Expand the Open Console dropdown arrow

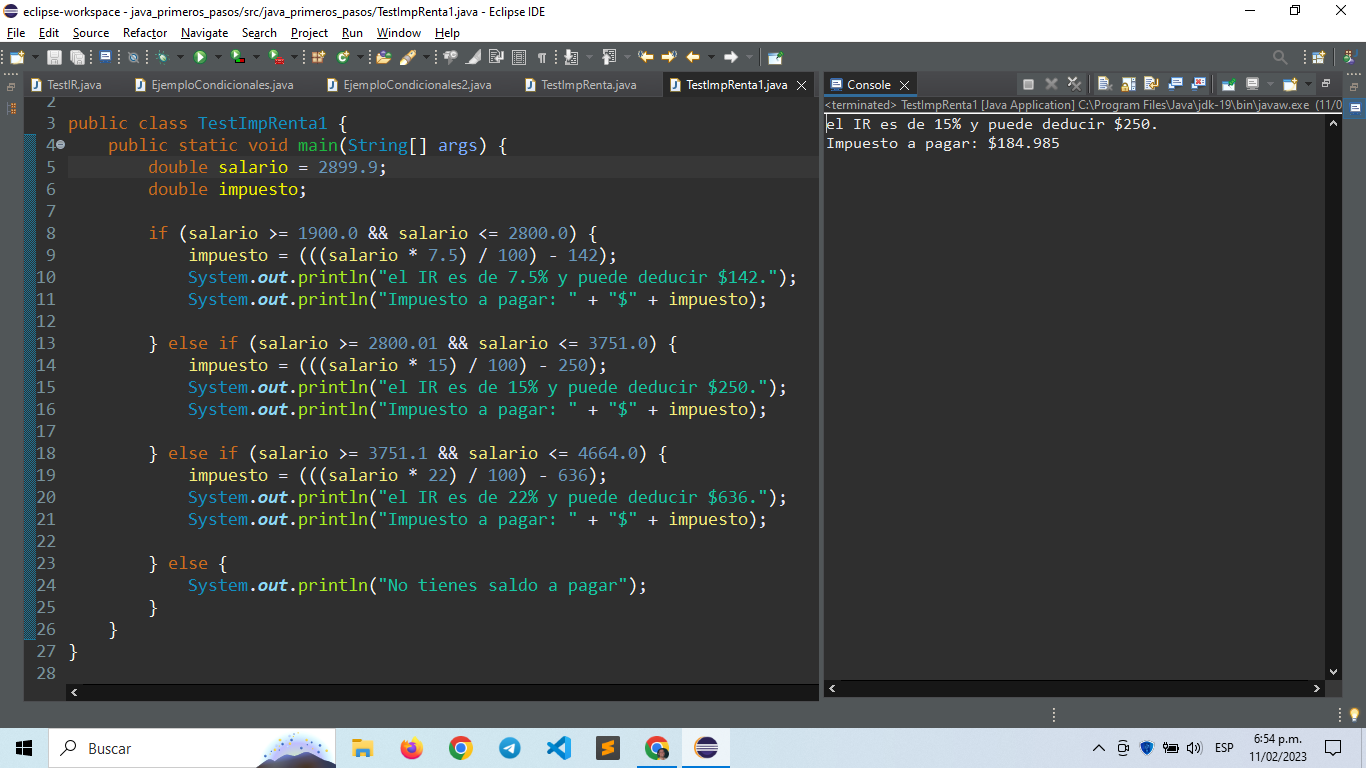click(1308, 84)
